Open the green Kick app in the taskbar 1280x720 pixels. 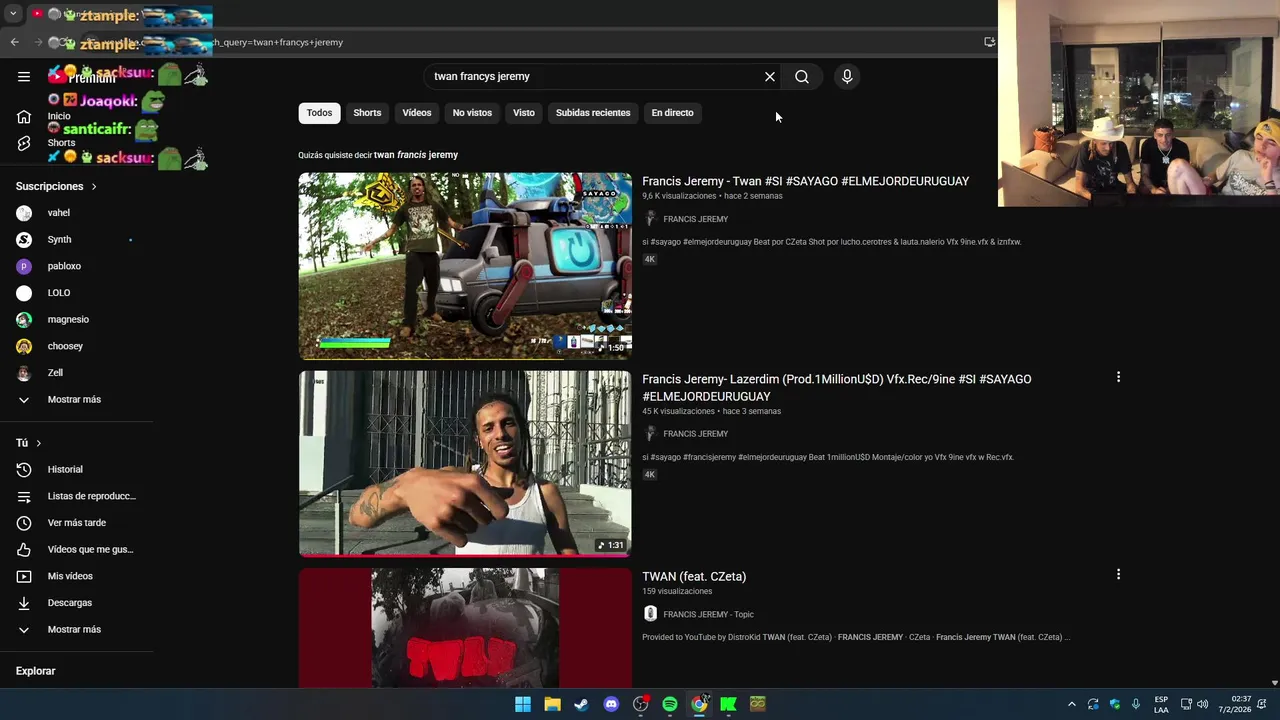[728, 704]
